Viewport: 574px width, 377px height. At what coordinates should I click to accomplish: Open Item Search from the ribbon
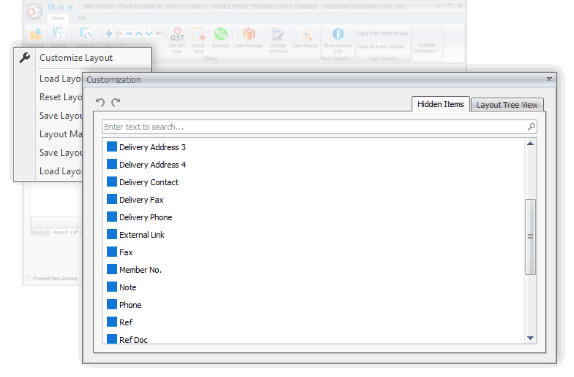point(306,38)
